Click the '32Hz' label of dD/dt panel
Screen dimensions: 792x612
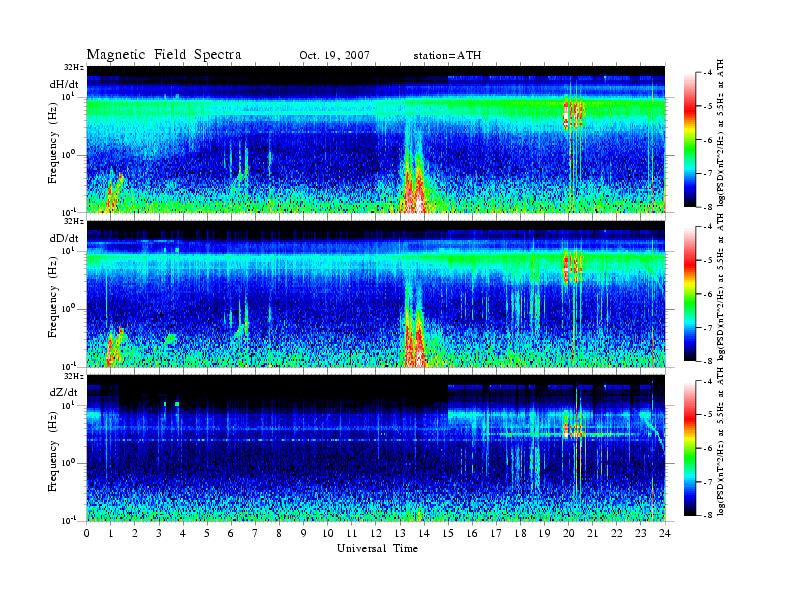click(74, 221)
